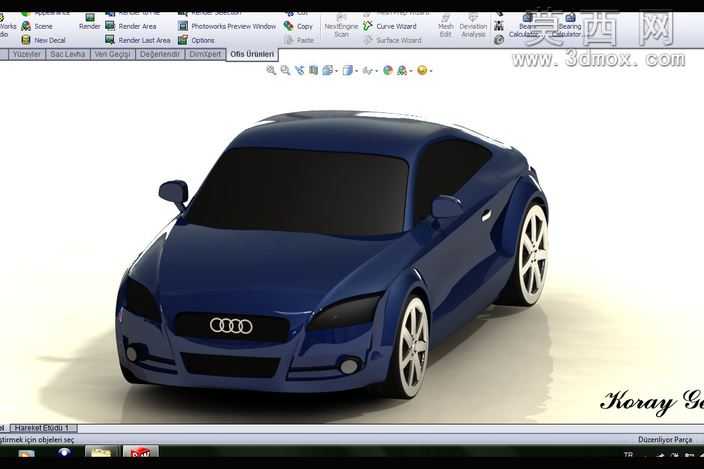Click the Hide/Show Items icon
Image resolution: width=704 pixels, height=469 pixels.
[367, 70]
